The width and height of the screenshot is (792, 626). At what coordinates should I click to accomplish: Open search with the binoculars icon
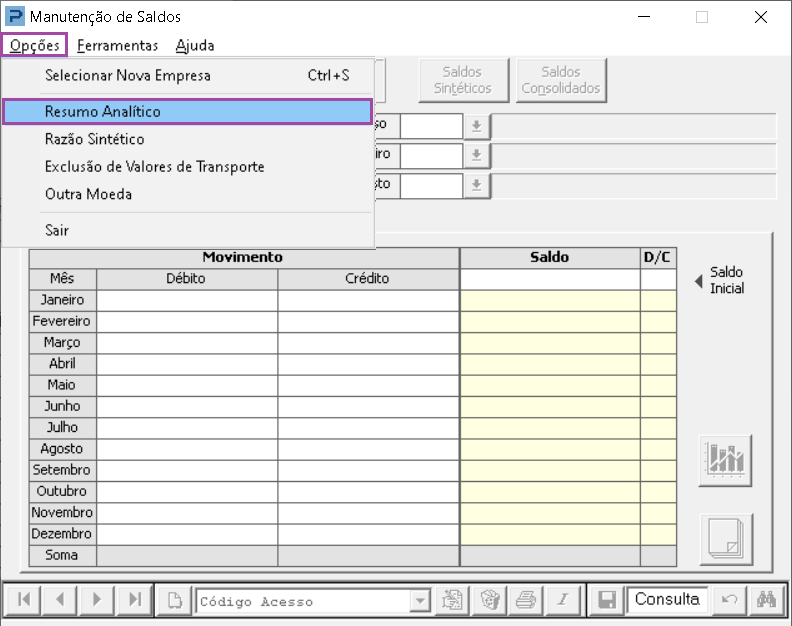(x=767, y=600)
